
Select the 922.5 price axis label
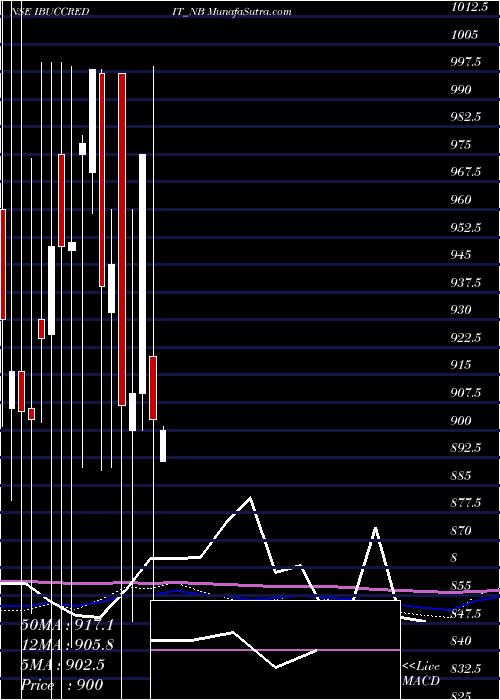coord(467,338)
